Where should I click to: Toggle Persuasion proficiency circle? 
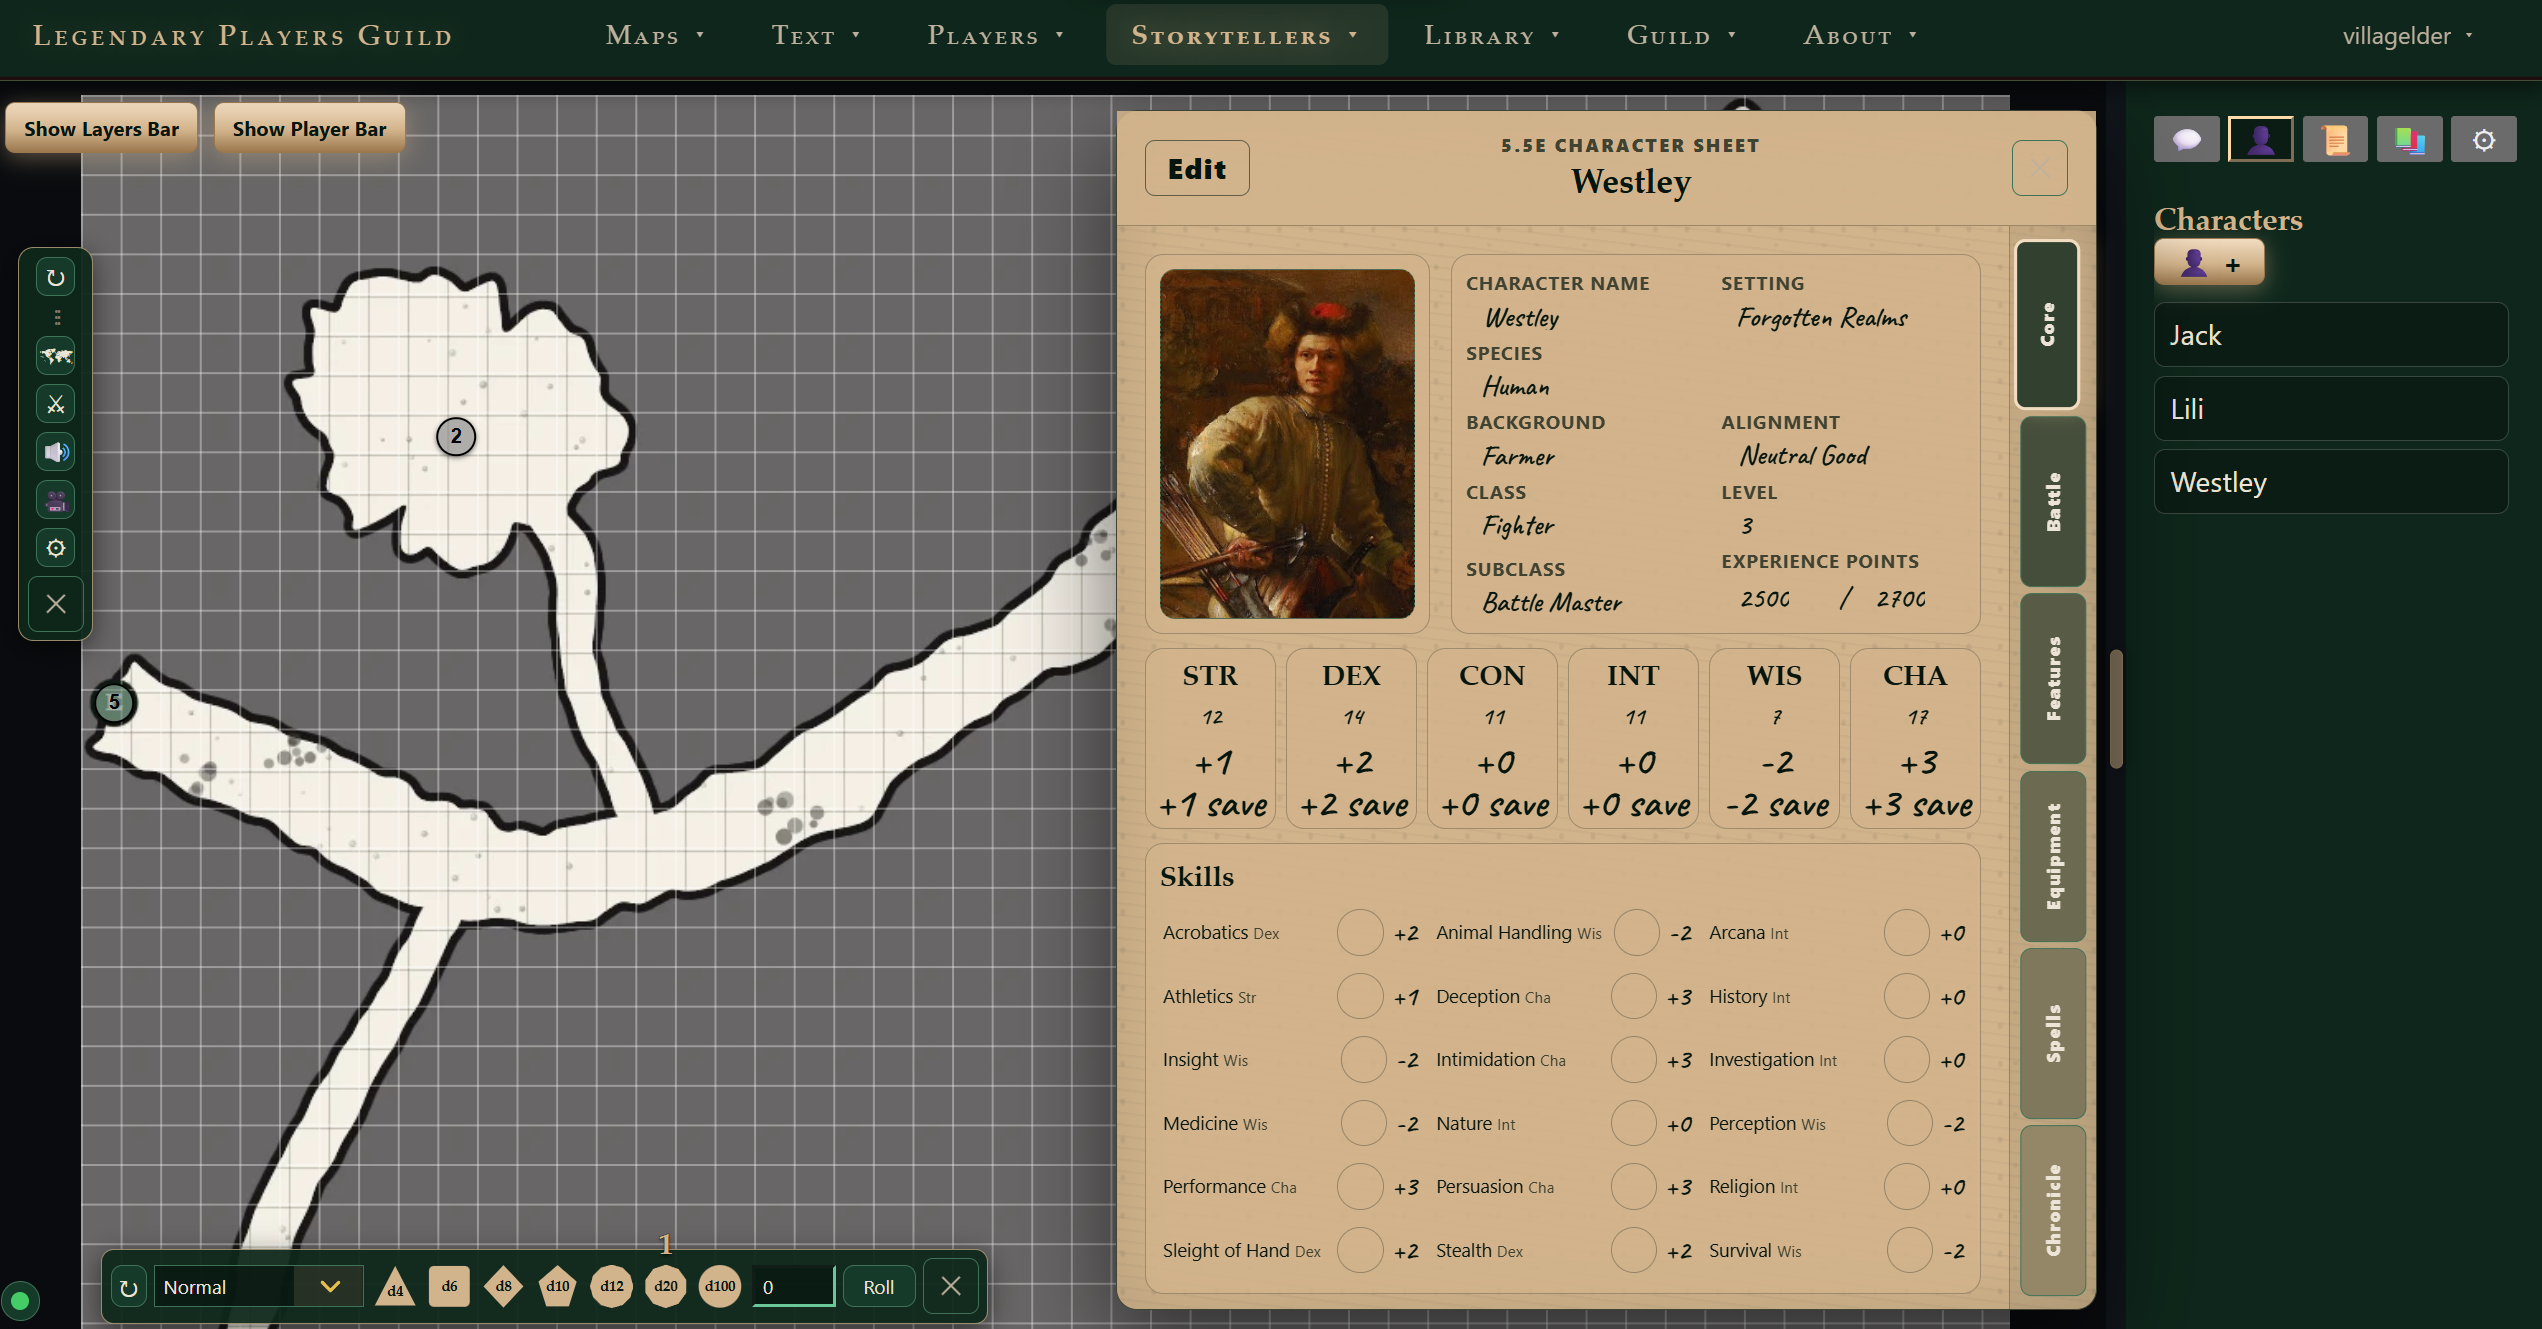click(1634, 1187)
